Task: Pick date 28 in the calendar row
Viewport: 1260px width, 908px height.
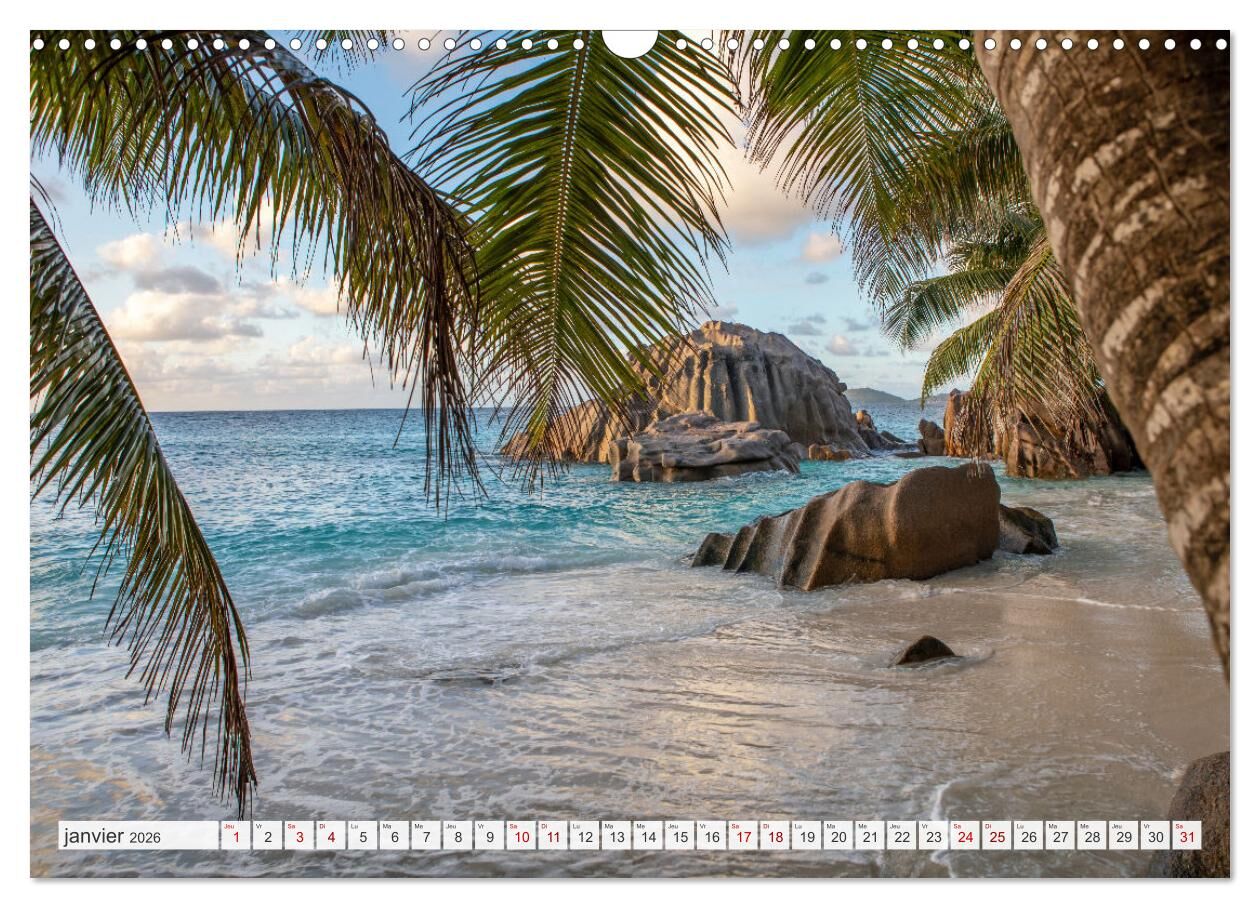Action: click(1091, 836)
